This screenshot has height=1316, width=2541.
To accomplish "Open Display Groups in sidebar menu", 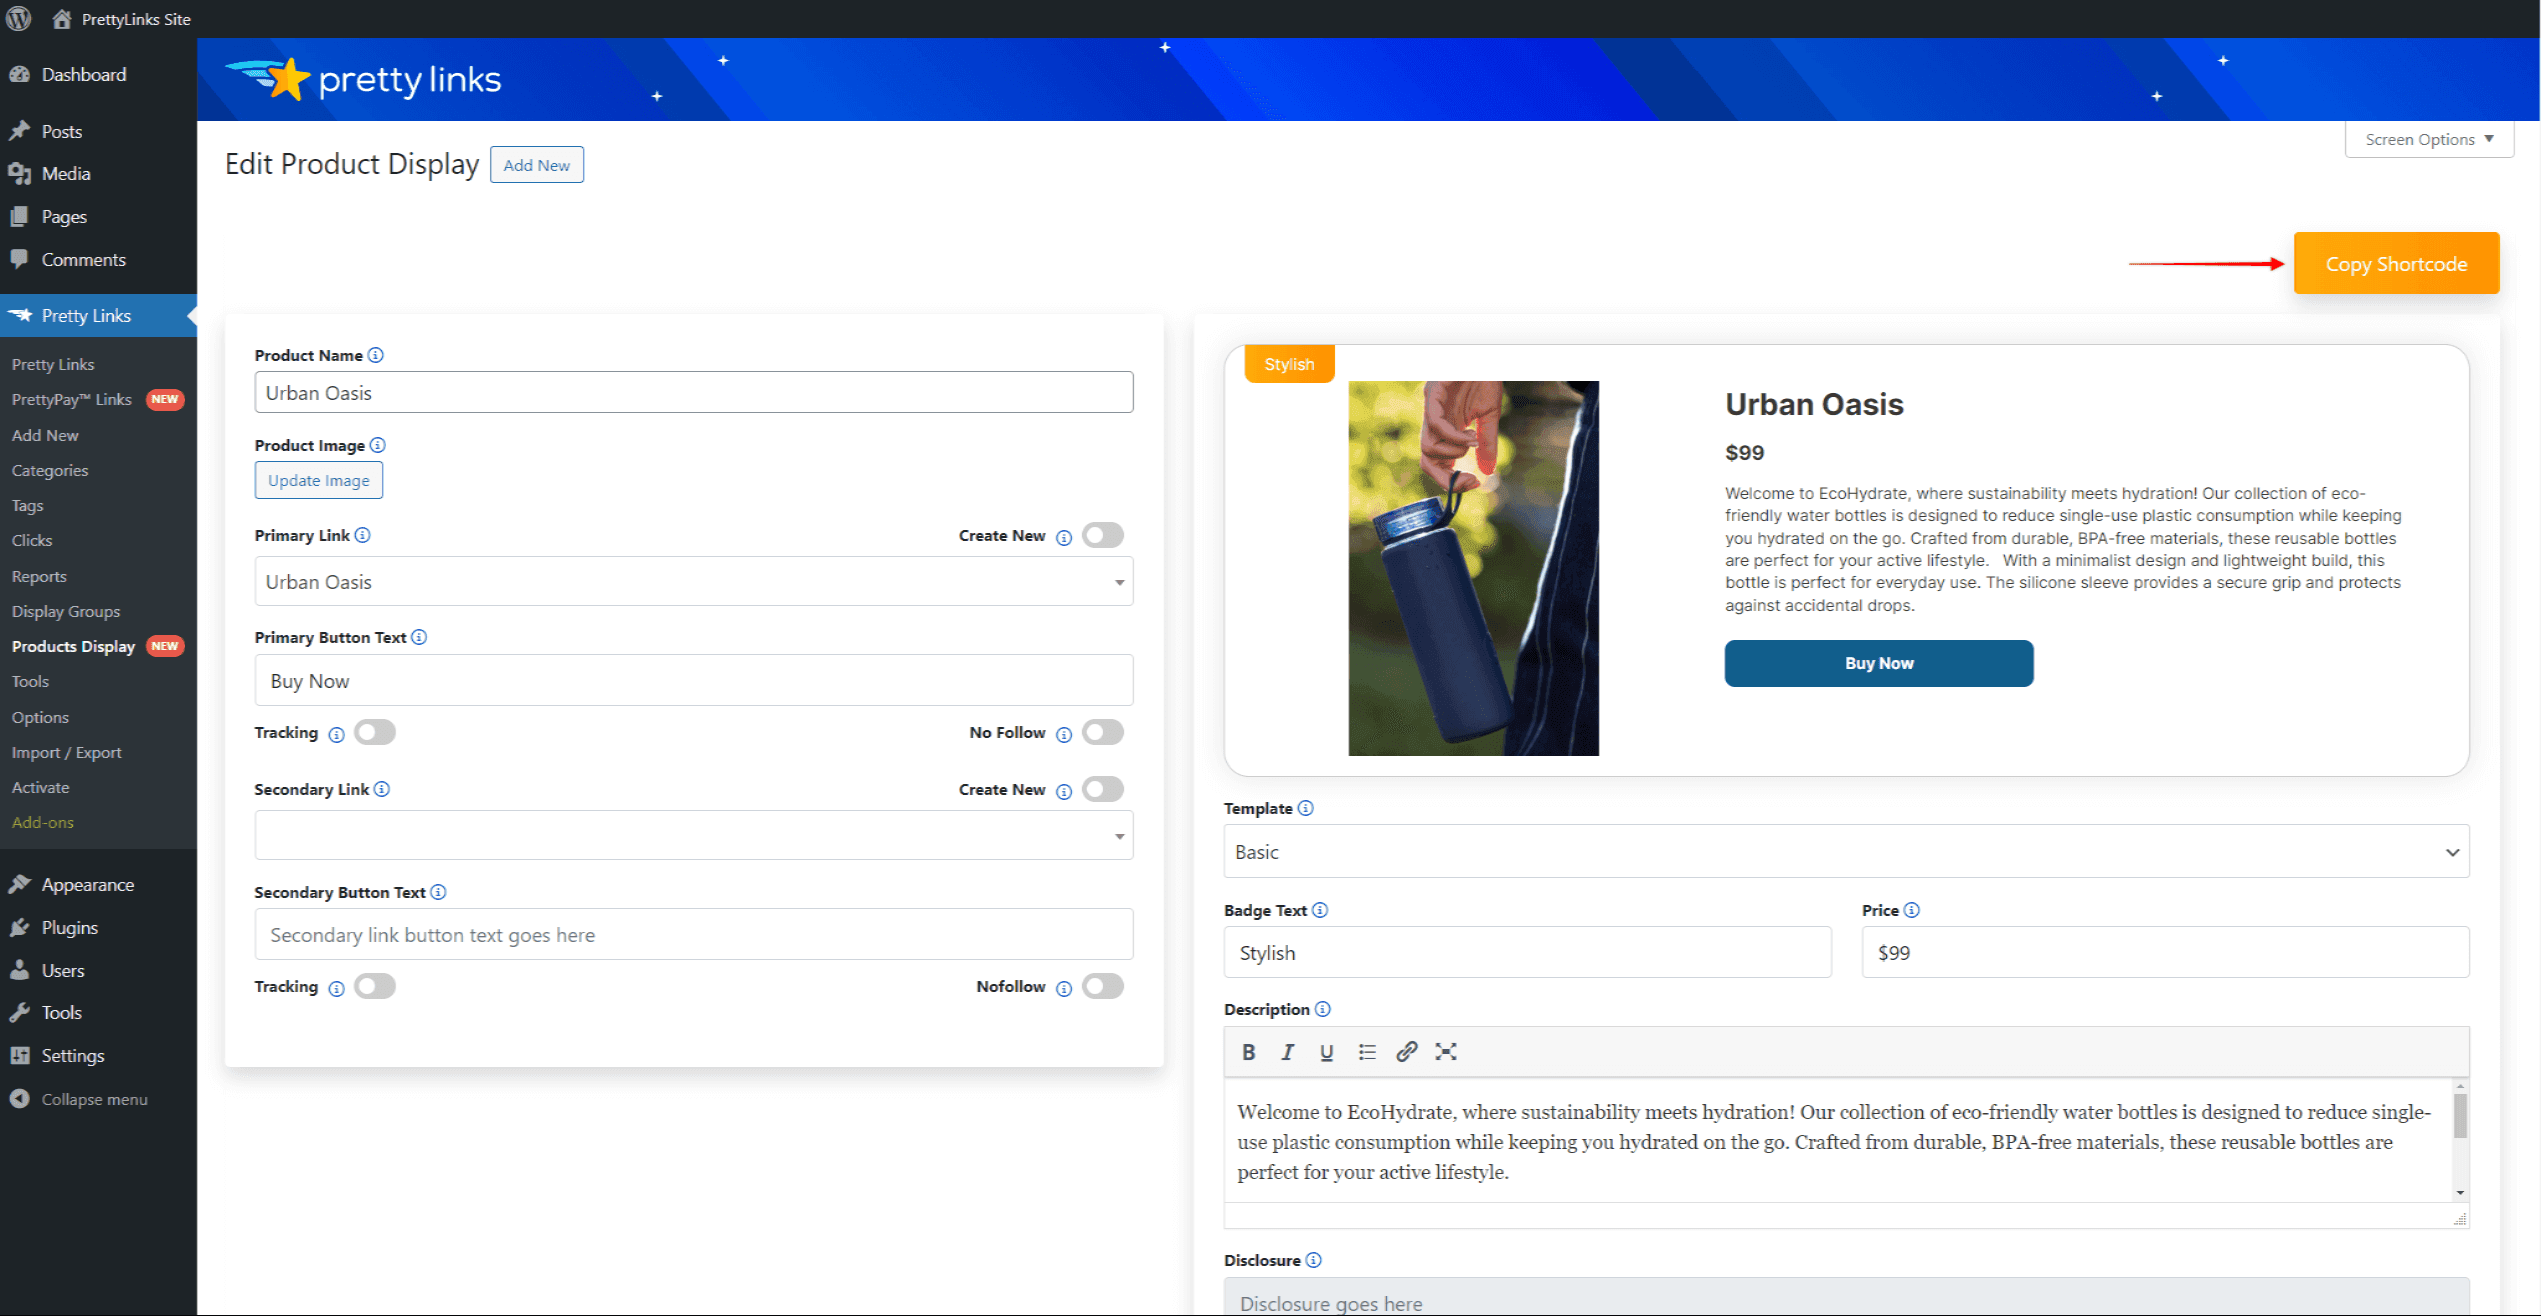I will coord(66,611).
